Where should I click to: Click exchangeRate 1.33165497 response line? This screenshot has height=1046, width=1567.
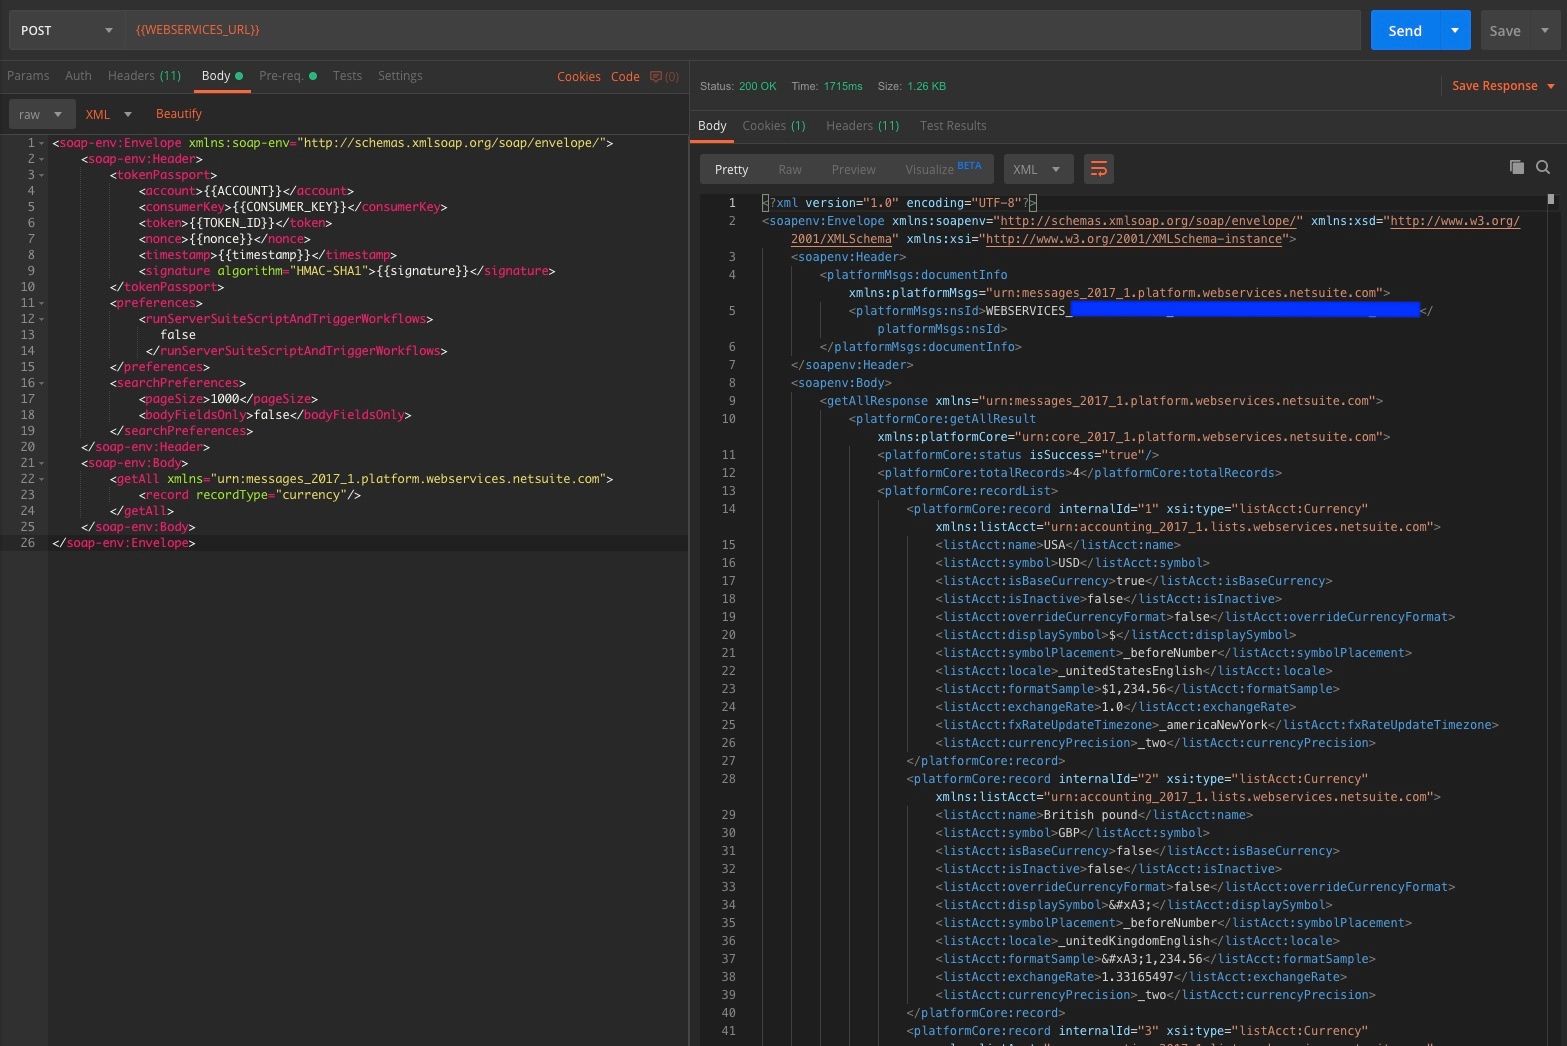click(1141, 977)
